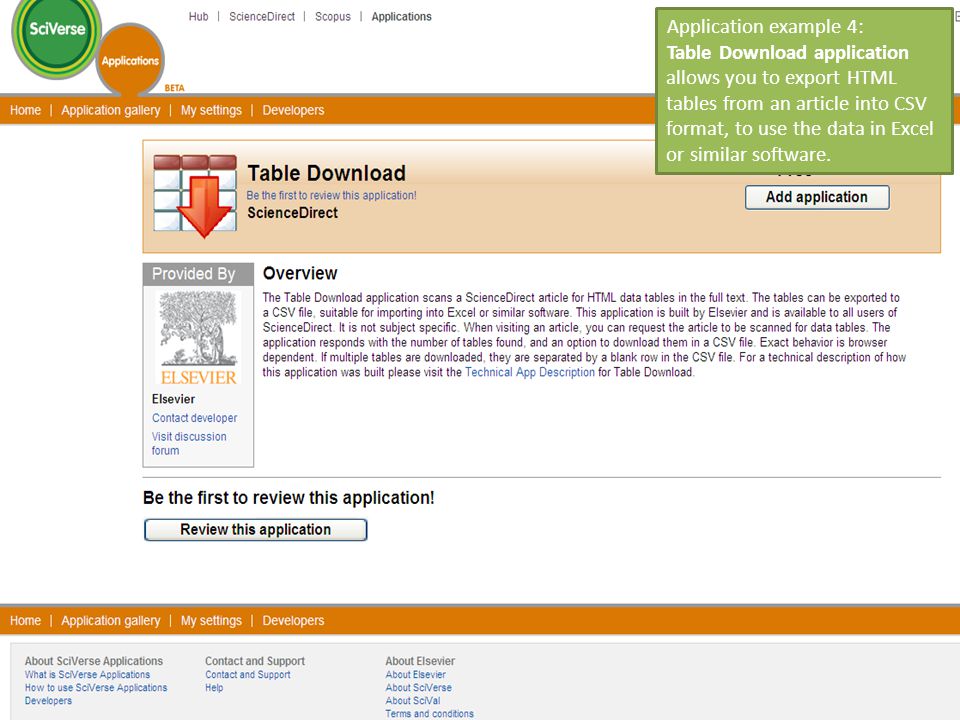
Task: Click About SciVerse Applications footer heading
Action: [x=94, y=661]
